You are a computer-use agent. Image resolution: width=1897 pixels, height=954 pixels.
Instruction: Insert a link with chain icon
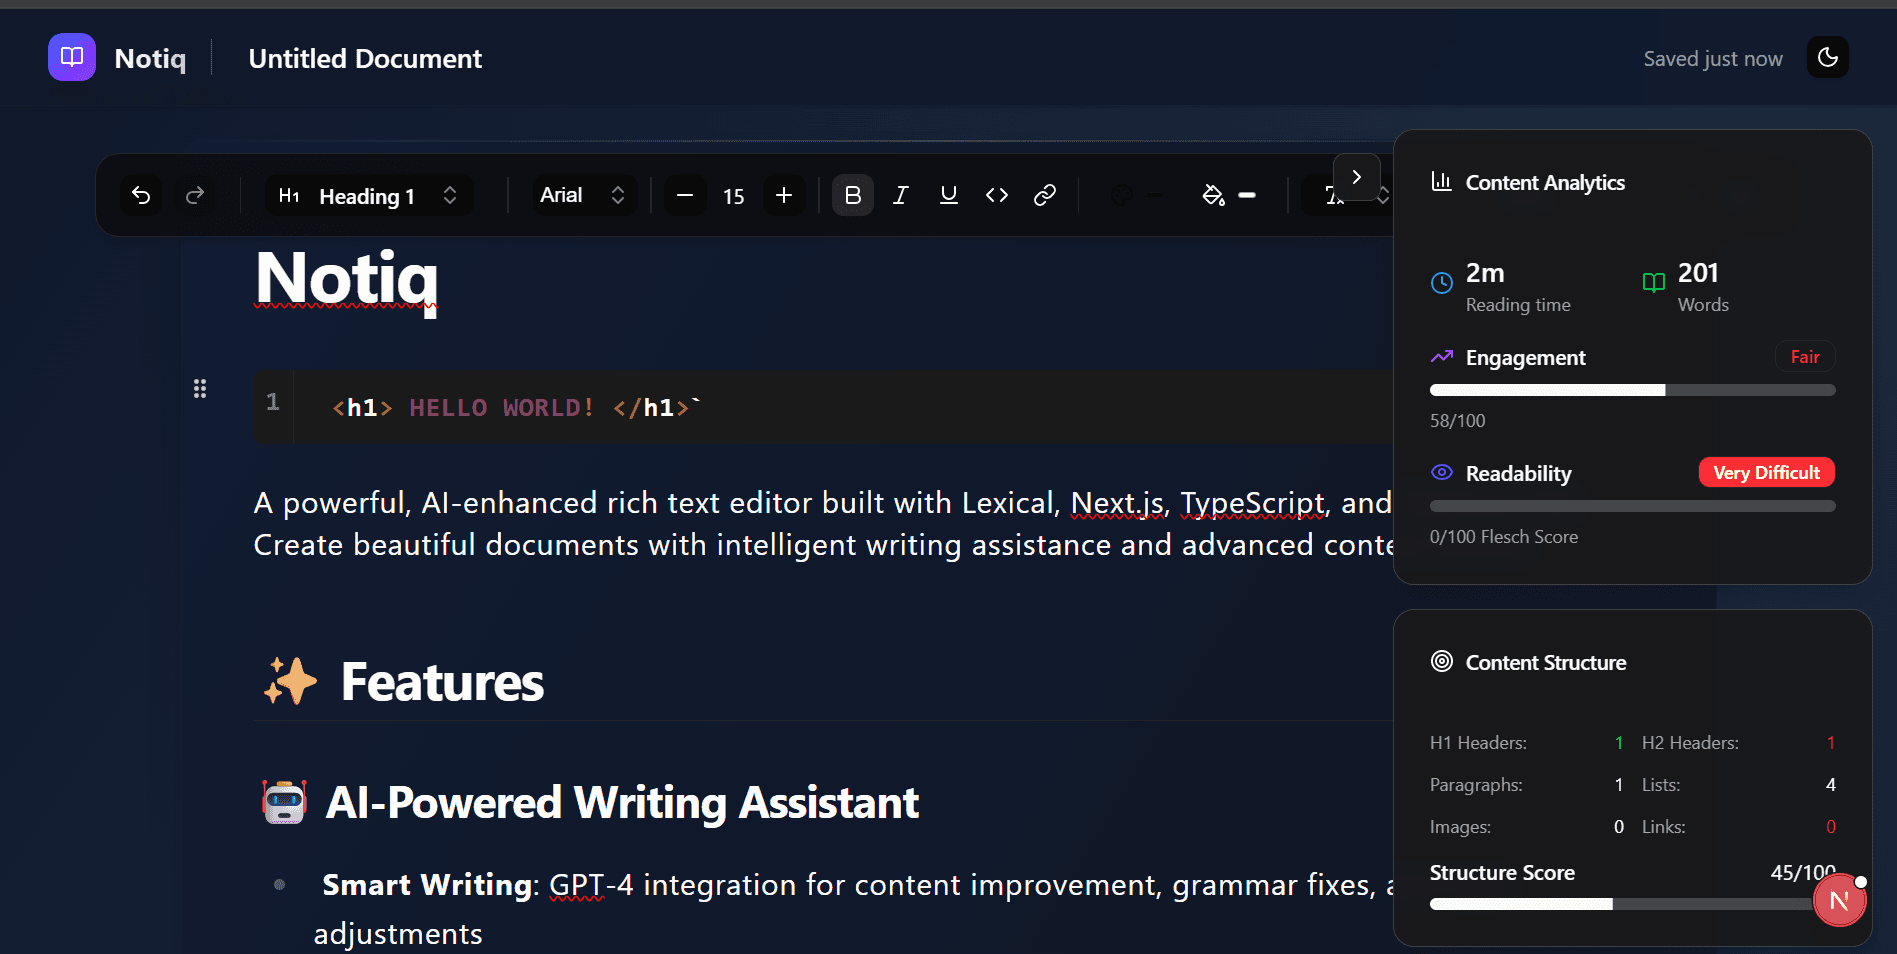pyautogui.click(x=1044, y=196)
